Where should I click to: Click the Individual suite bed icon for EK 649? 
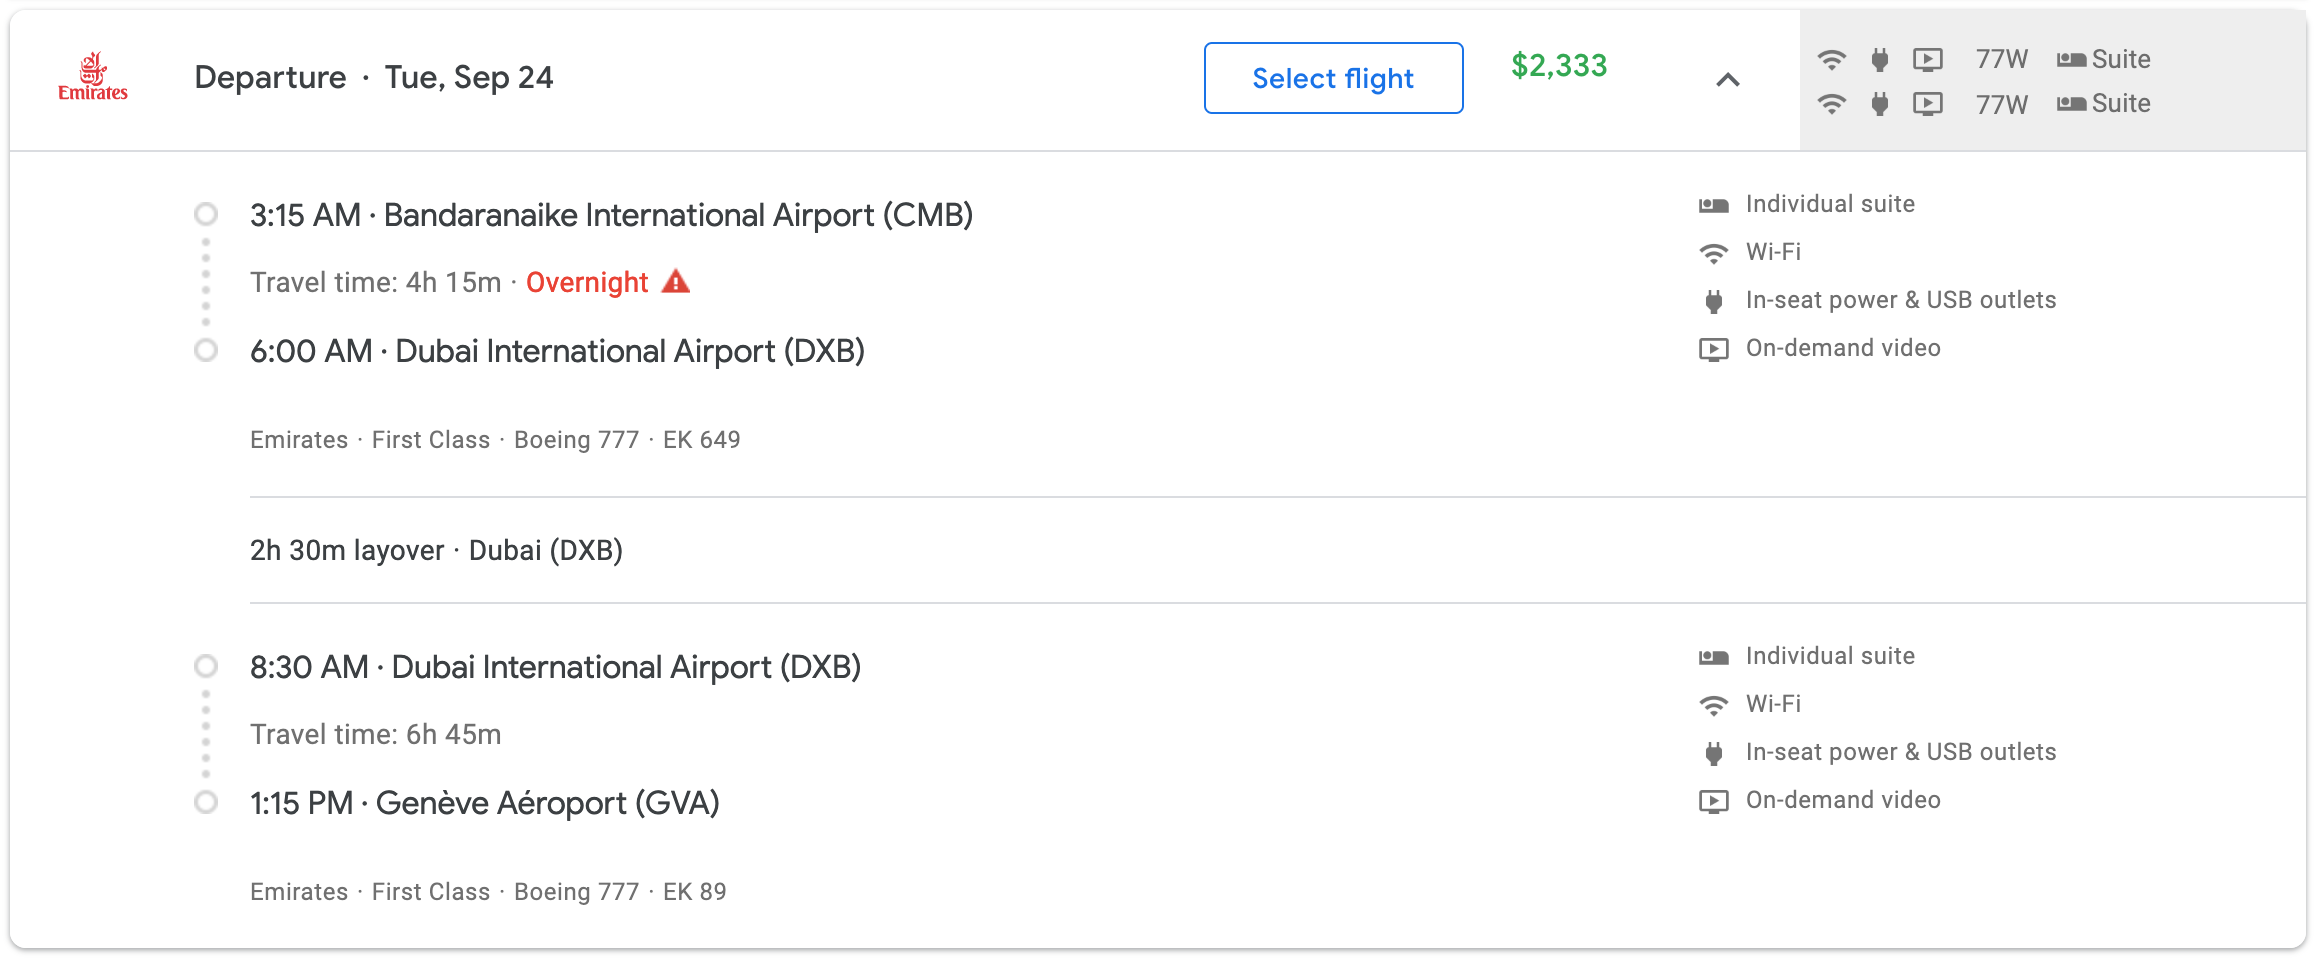(x=1714, y=205)
